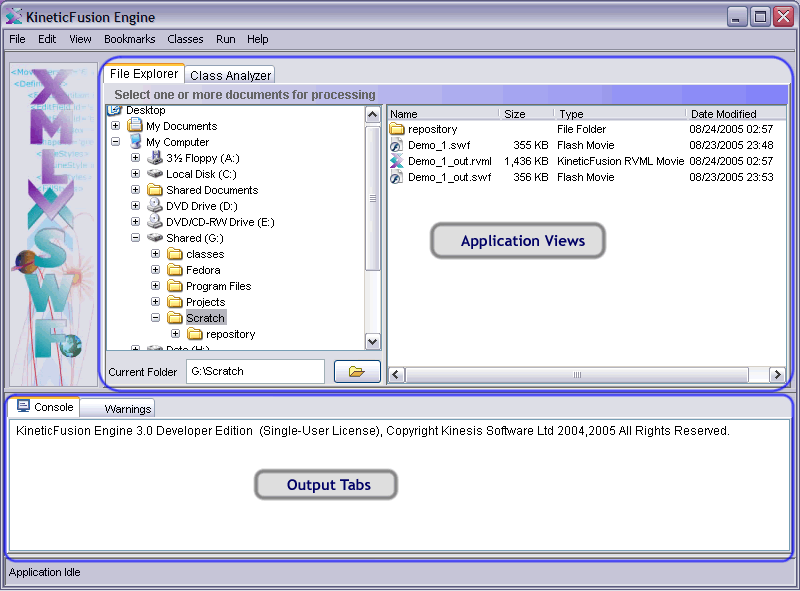The width and height of the screenshot is (800, 591).
Task: Expand the Local Disk (C:) node
Action: (x=135, y=174)
